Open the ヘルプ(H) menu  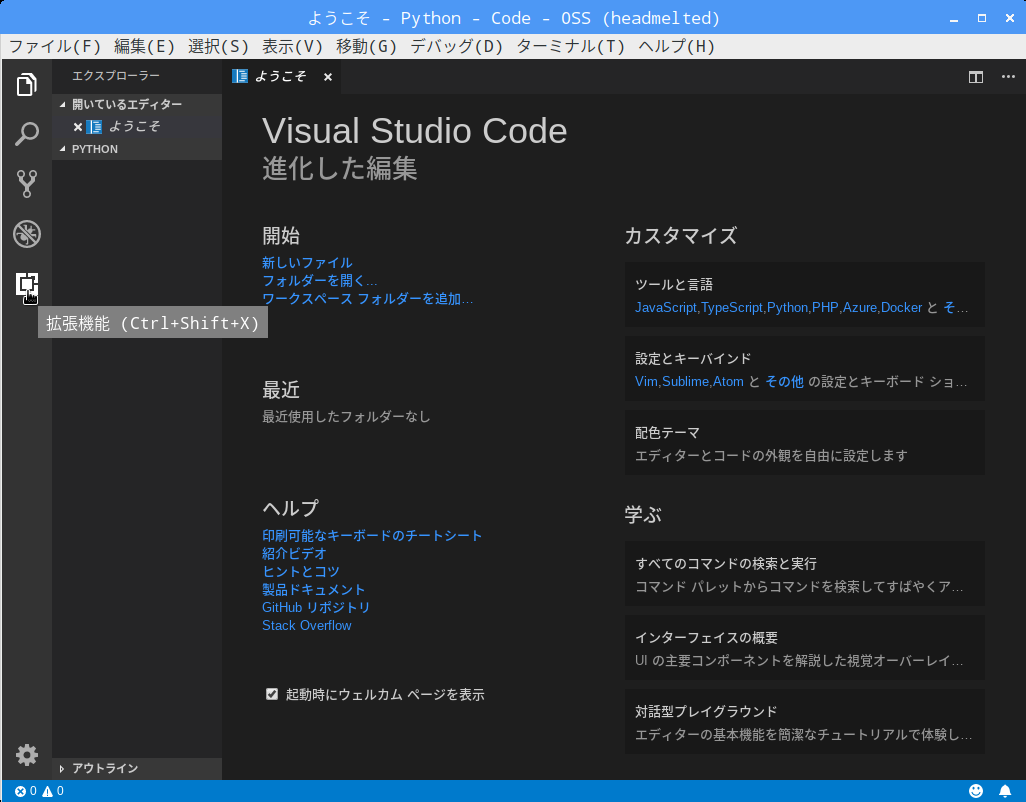click(x=677, y=46)
